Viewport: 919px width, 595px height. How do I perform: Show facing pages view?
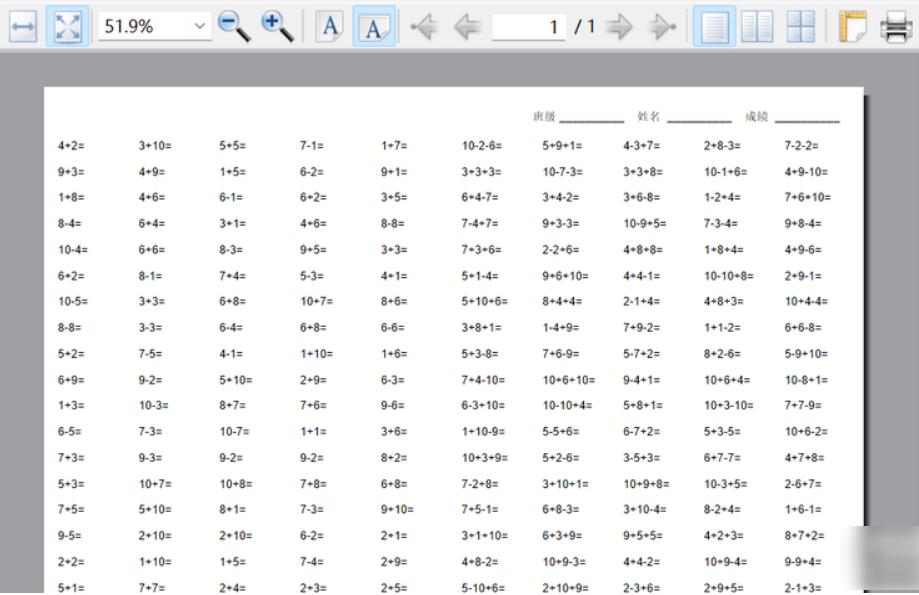758,27
